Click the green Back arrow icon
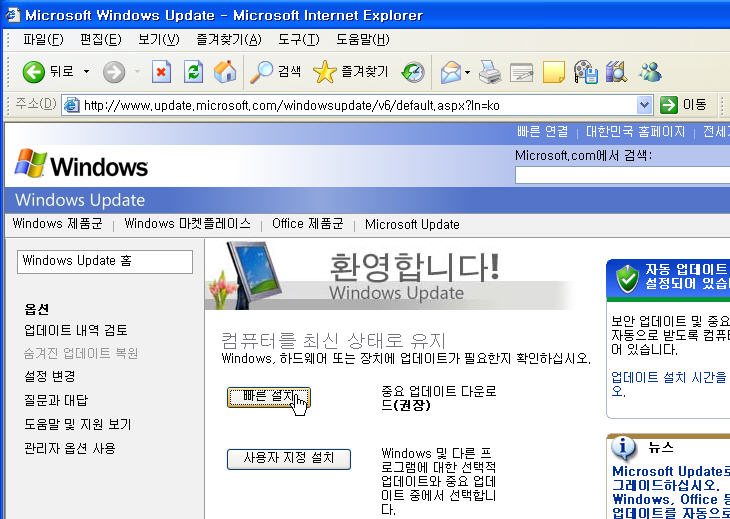This screenshot has height=519, width=730. pos(34,72)
